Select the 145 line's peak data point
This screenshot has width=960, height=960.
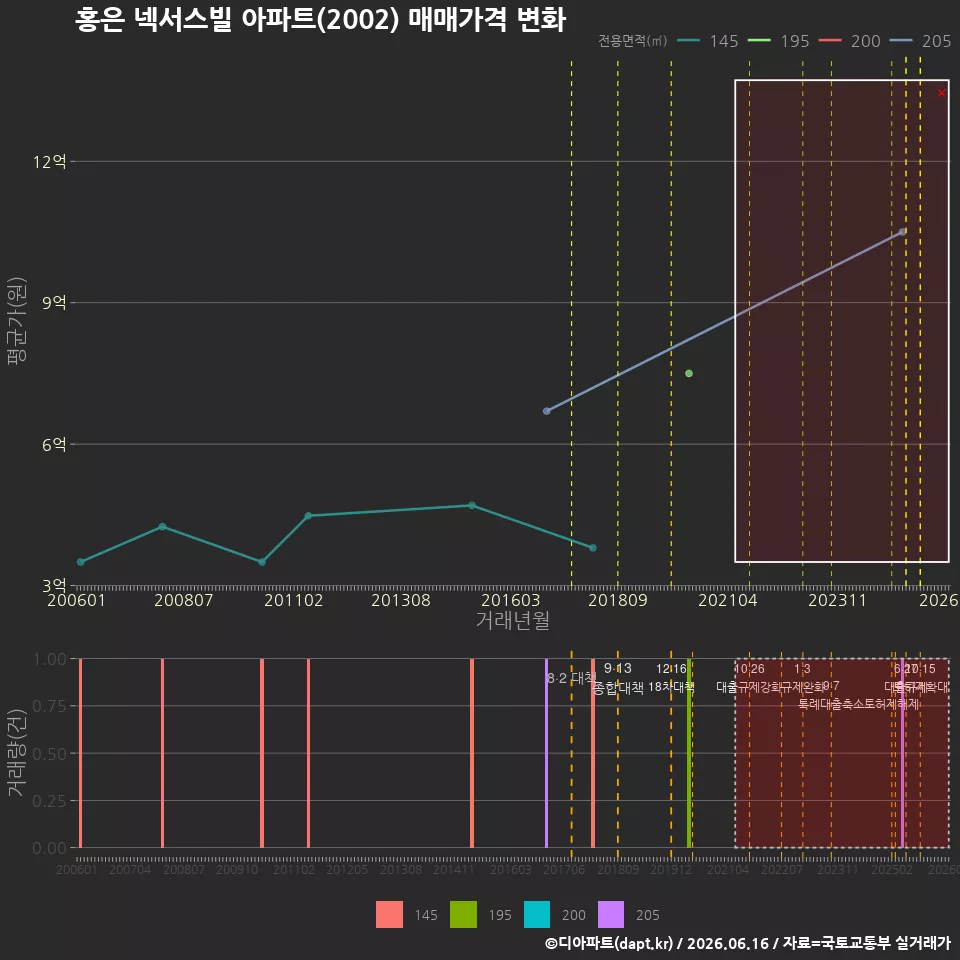point(472,506)
